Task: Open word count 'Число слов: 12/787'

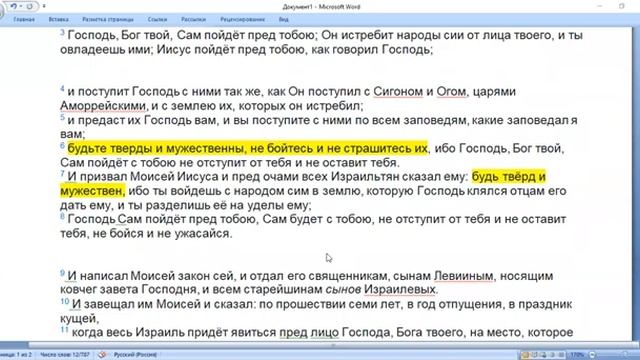Action: point(64,355)
